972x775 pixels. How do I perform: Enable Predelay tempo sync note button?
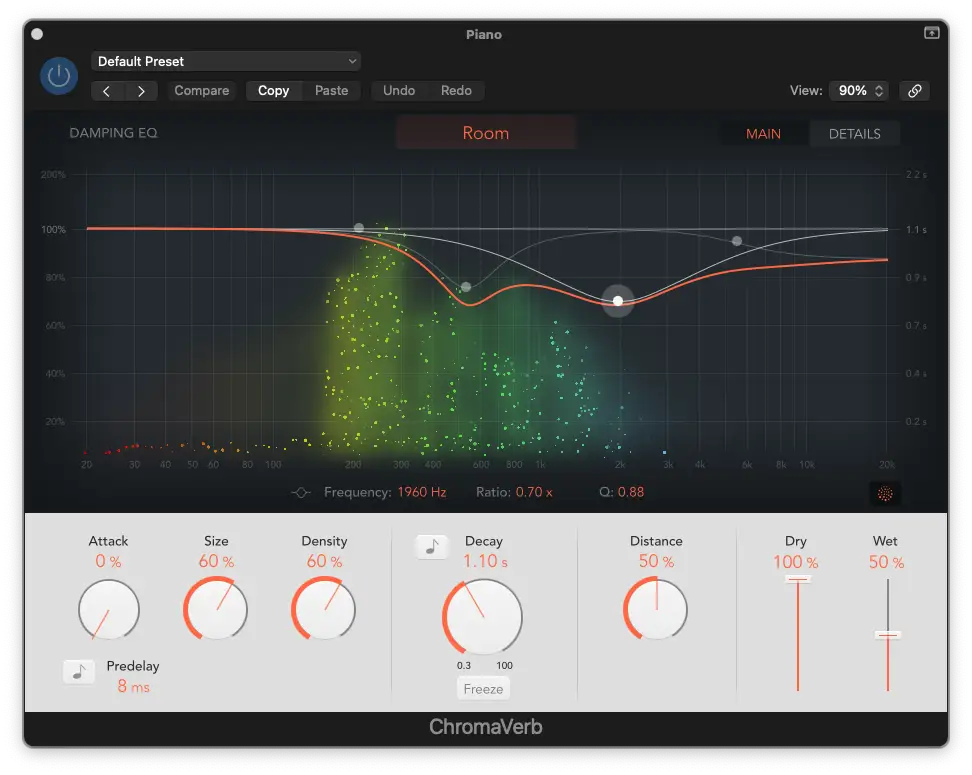pyautogui.click(x=79, y=672)
